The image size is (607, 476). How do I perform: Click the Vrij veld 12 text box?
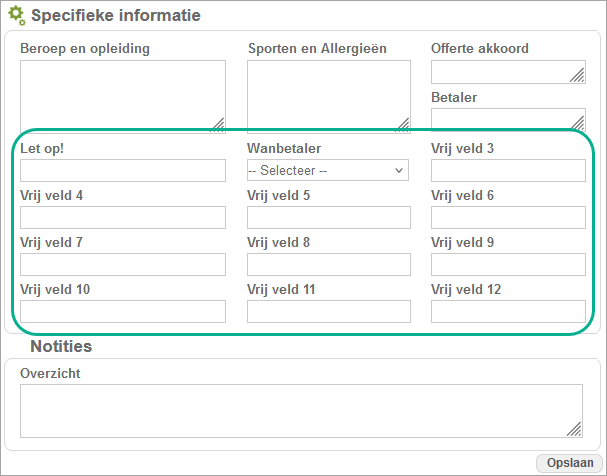tap(508, 311)
